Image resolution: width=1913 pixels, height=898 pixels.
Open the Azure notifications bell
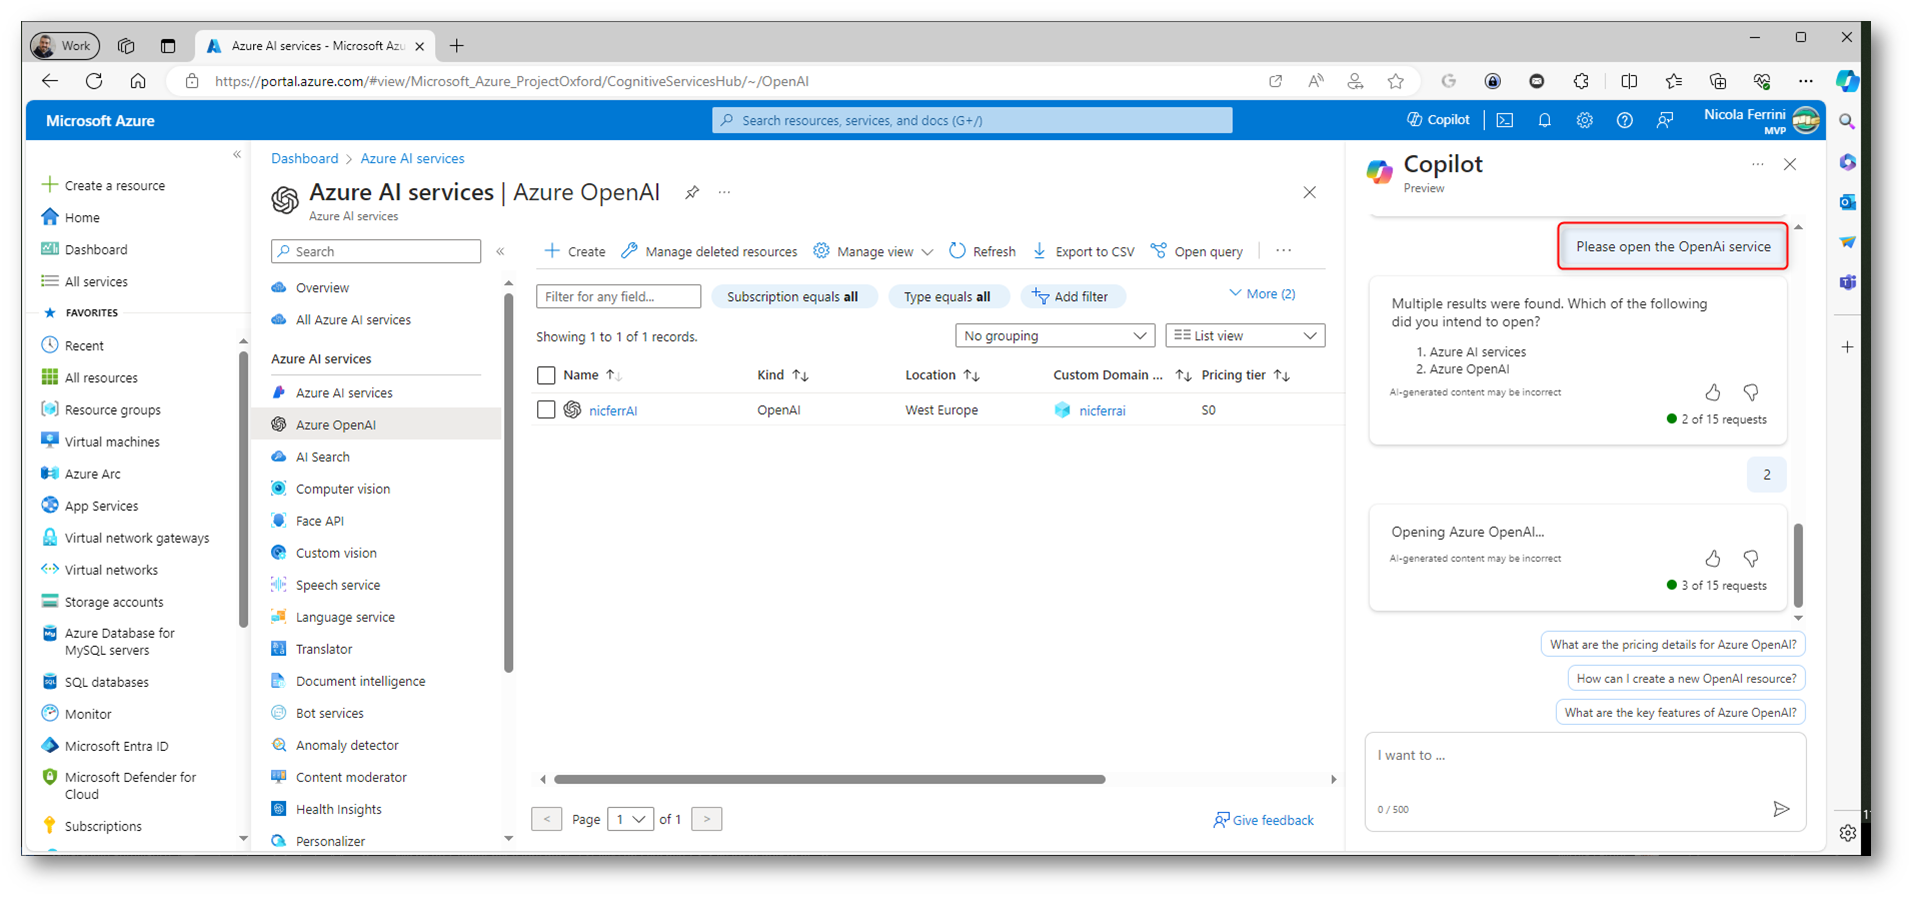pyautogui.click(x=1544, y=120)
